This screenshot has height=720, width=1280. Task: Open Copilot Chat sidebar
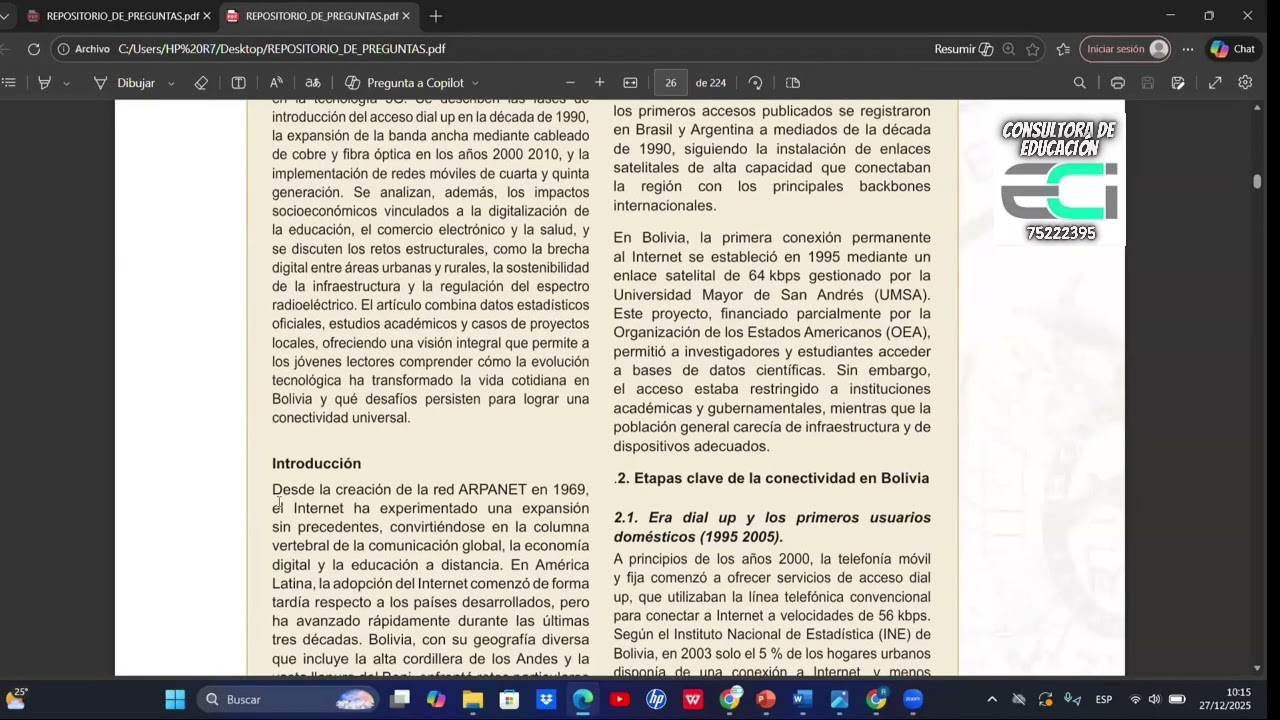pos(1232,49)
